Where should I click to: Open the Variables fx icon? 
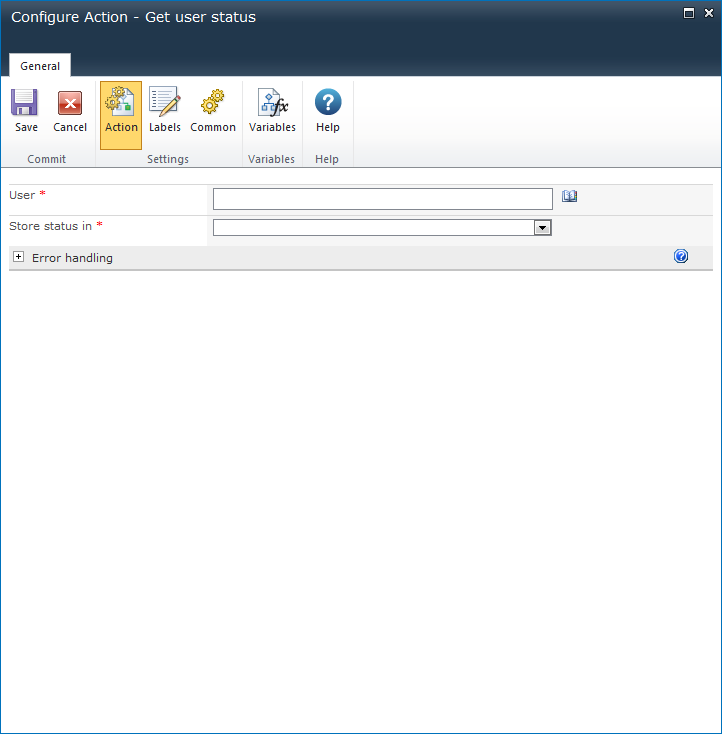pyautogui.click(x=273, y=103)
